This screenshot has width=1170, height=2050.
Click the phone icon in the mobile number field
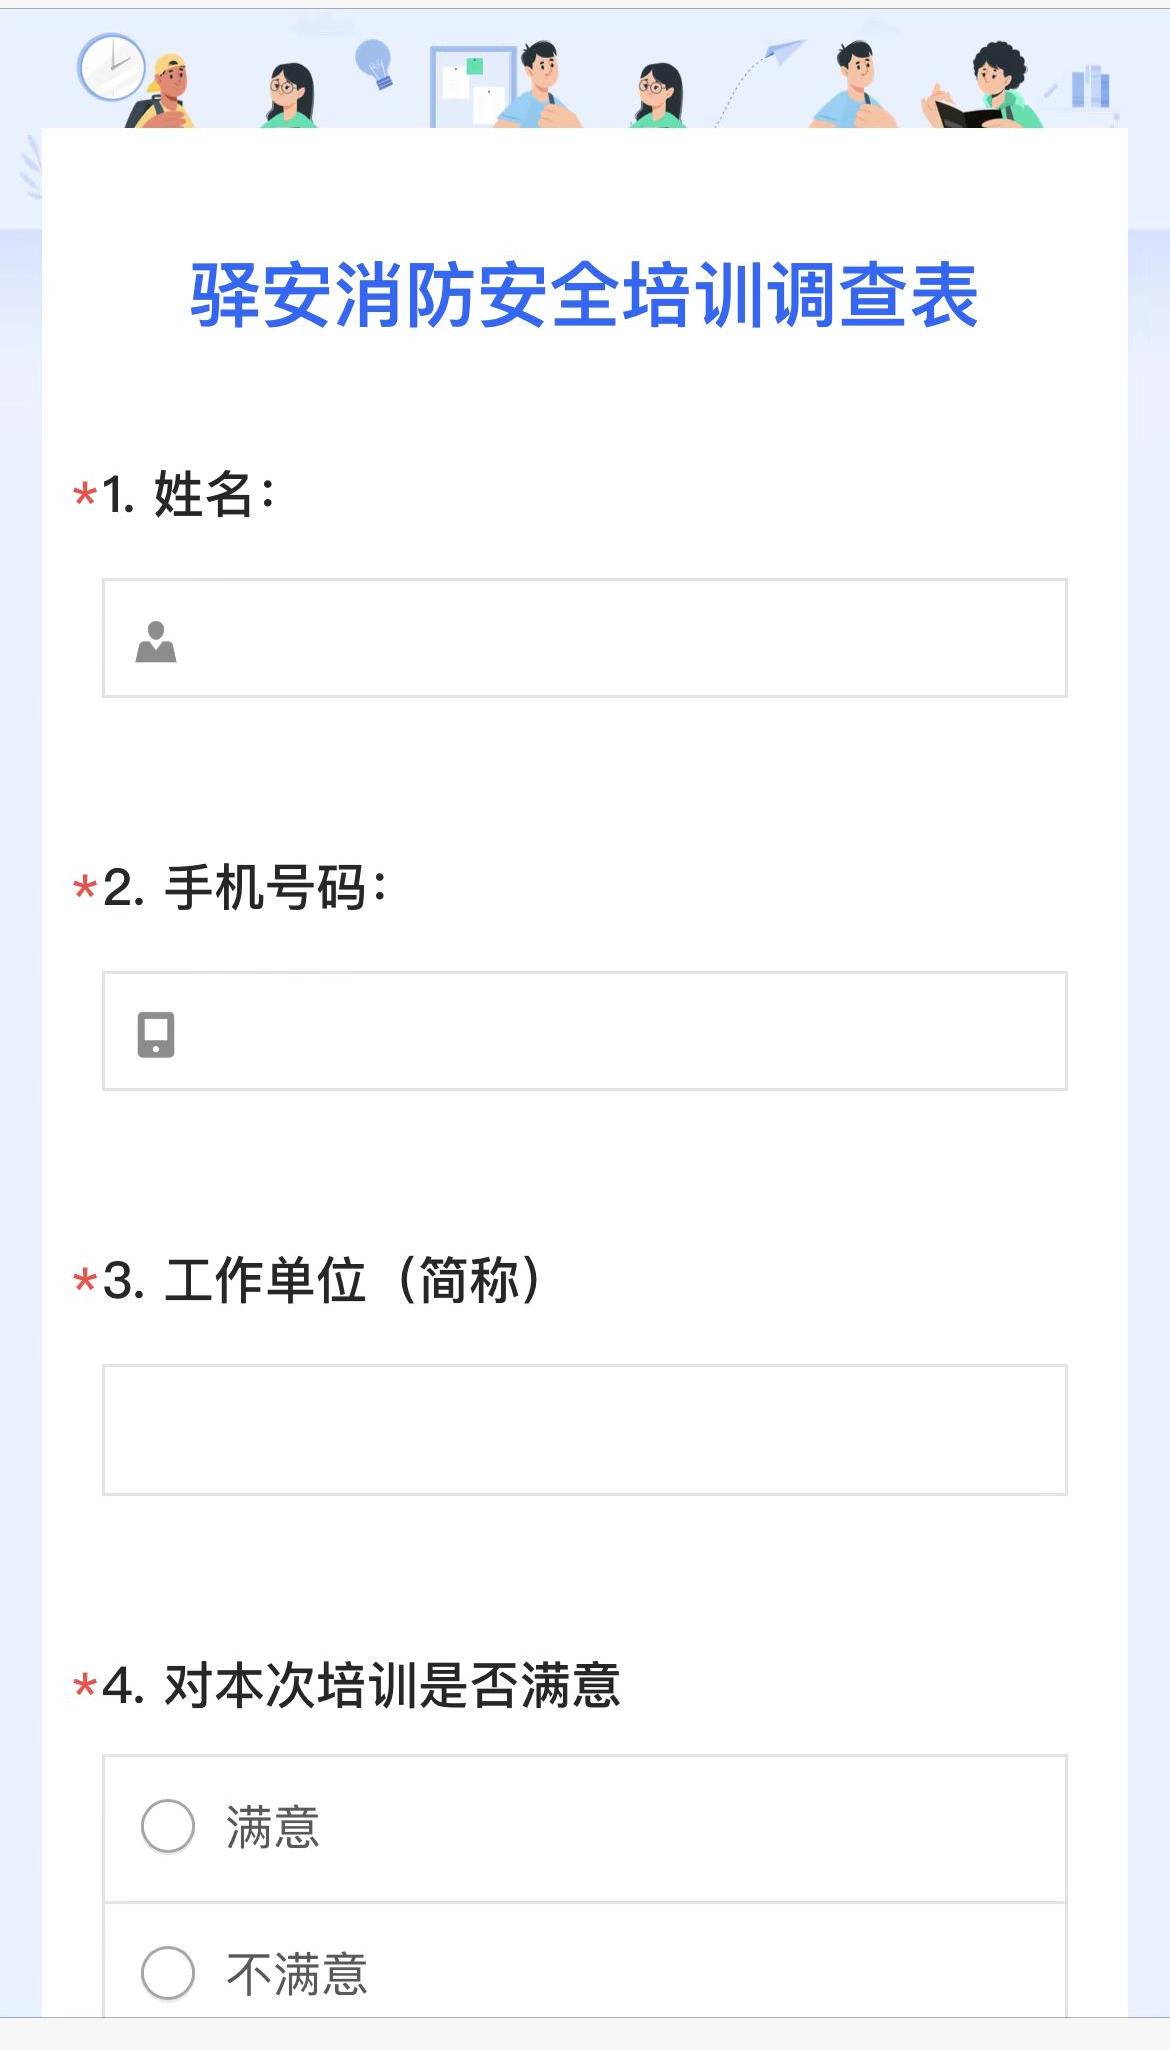[x=156, y=1034]
